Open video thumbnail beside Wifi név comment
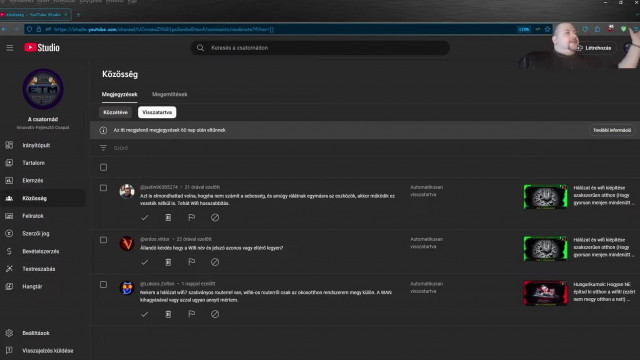The height and width of the screenshot is (360, 640). coord(545,249)
